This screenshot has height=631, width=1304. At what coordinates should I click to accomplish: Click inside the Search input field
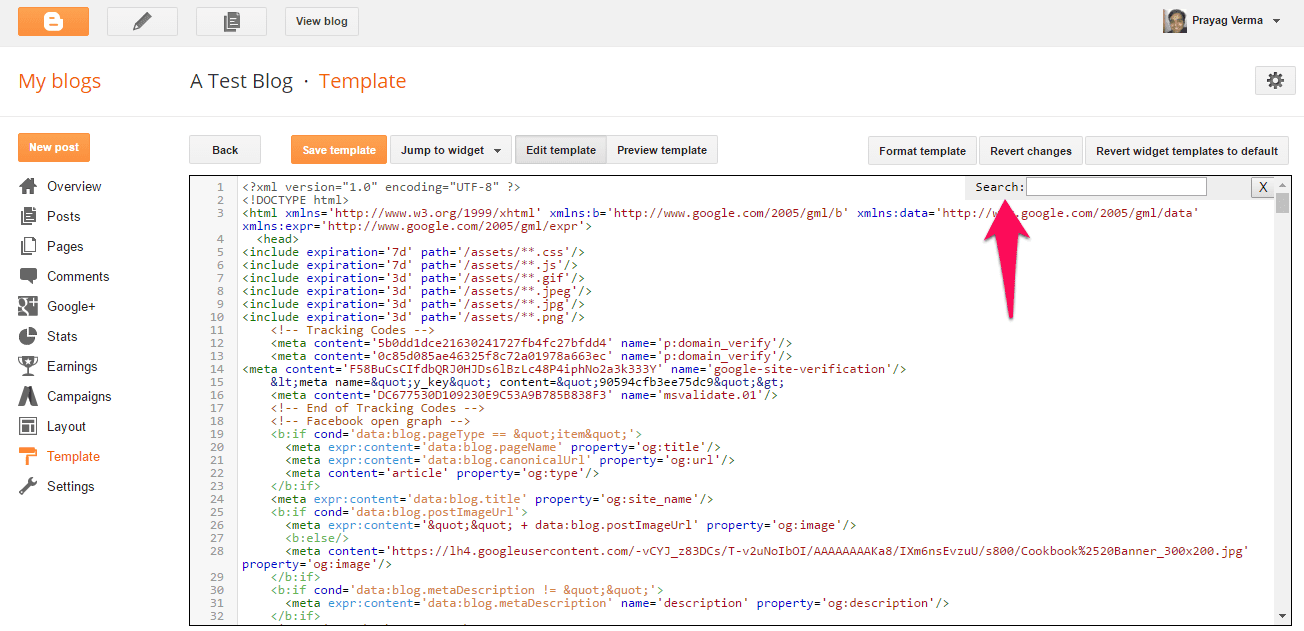tap(1116, 187)
